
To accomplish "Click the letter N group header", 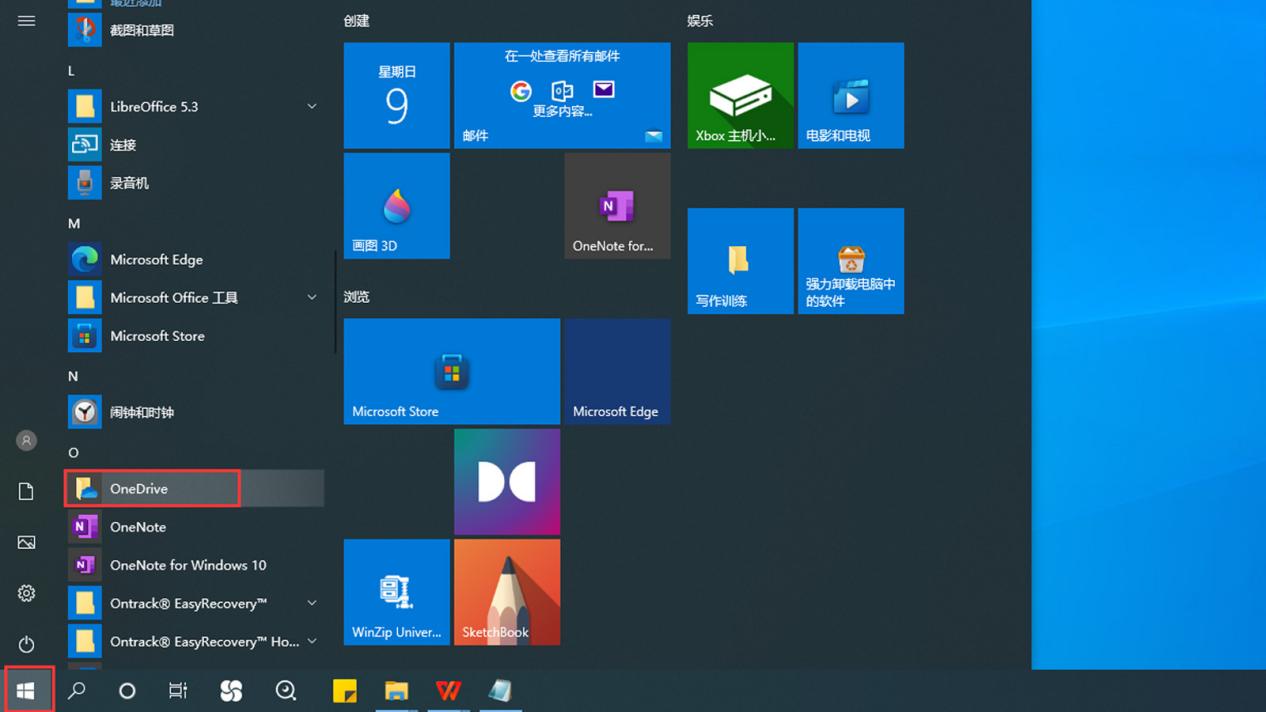I will [x=73, y=376].
